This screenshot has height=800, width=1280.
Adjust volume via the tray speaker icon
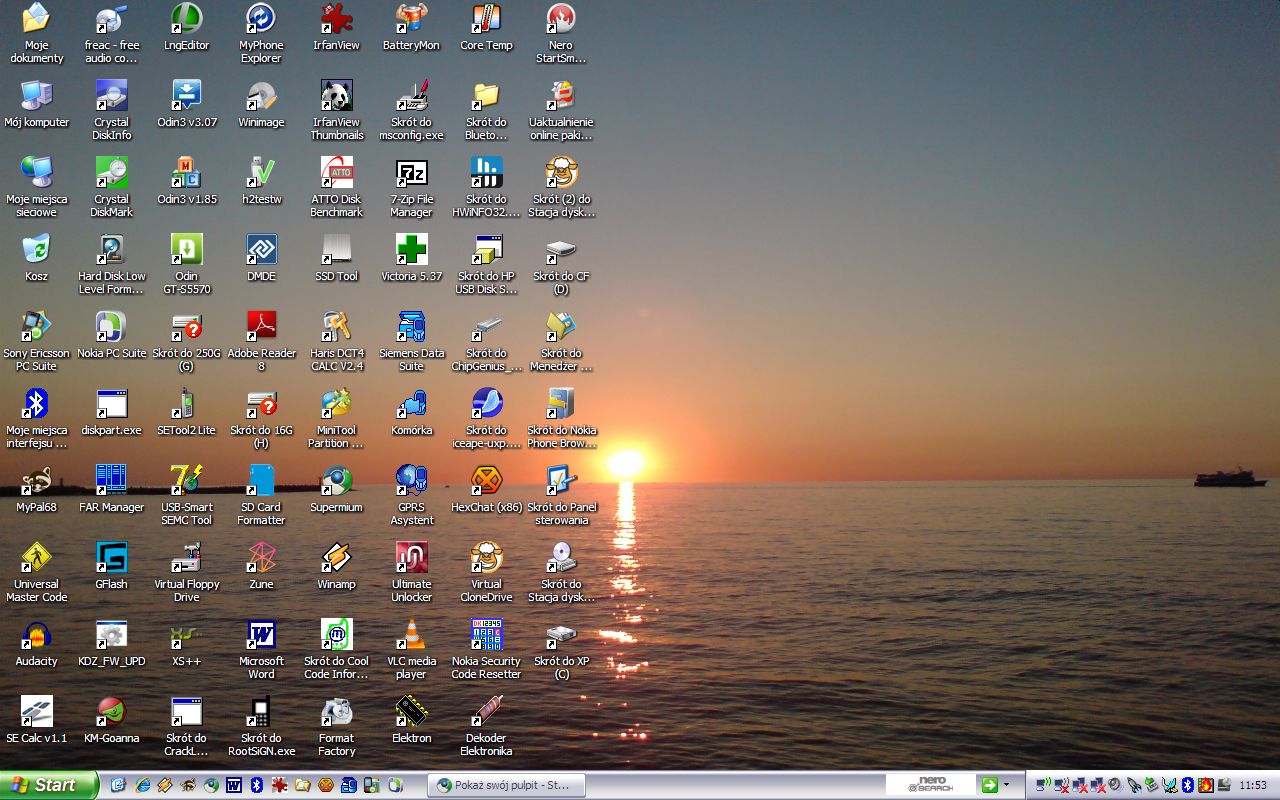[1114, 785]
